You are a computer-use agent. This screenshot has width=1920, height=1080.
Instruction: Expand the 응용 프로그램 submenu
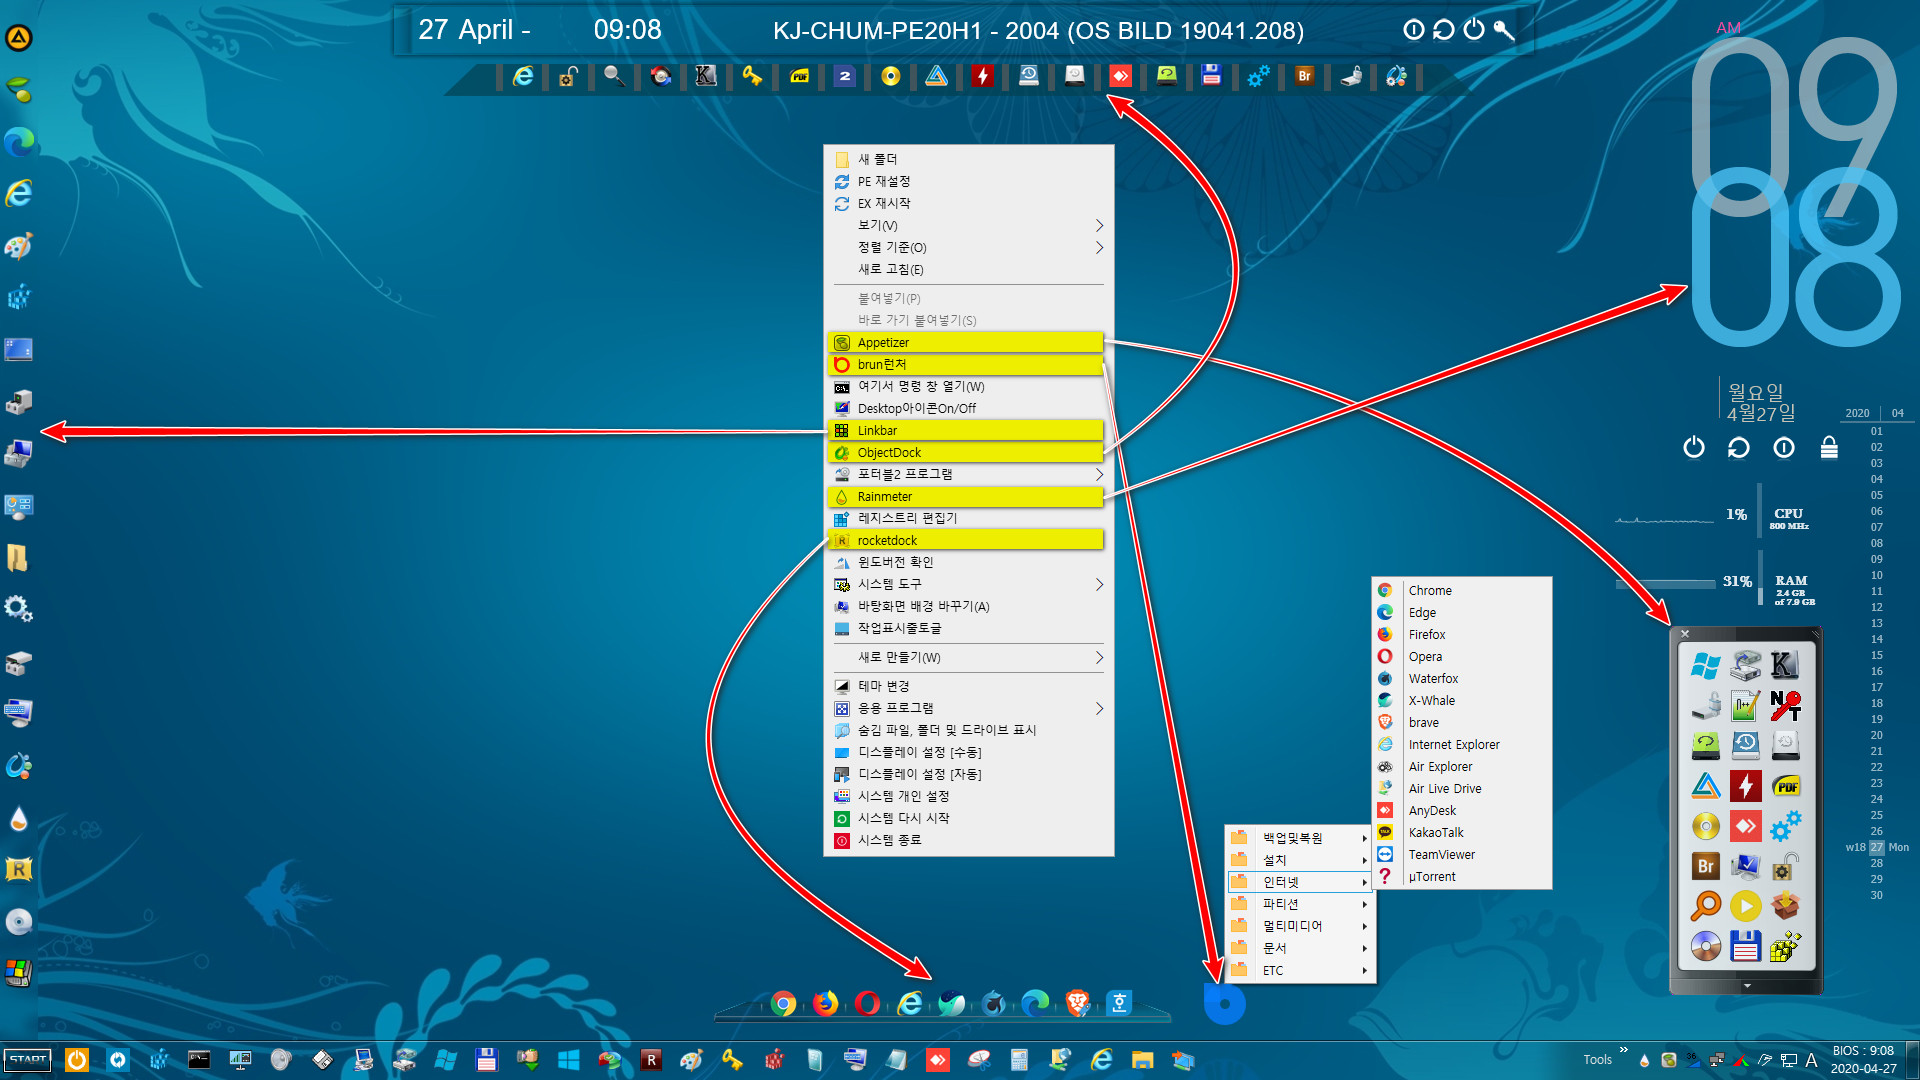(968, 708)
